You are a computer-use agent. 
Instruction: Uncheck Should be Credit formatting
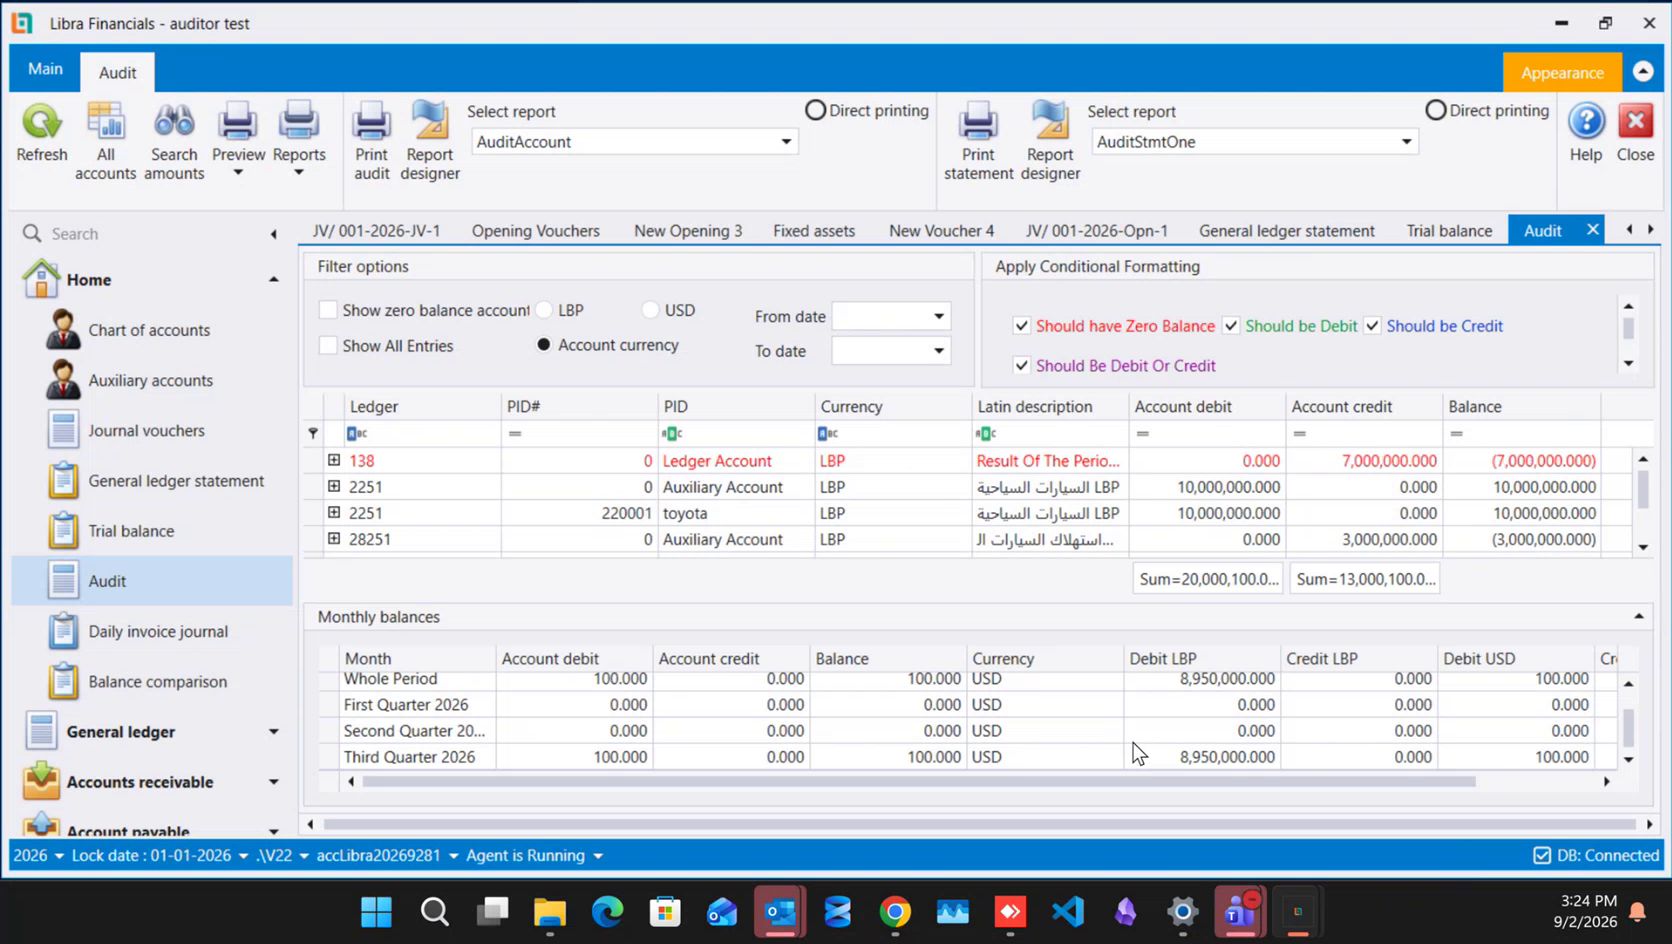[x=1372, y=326]
